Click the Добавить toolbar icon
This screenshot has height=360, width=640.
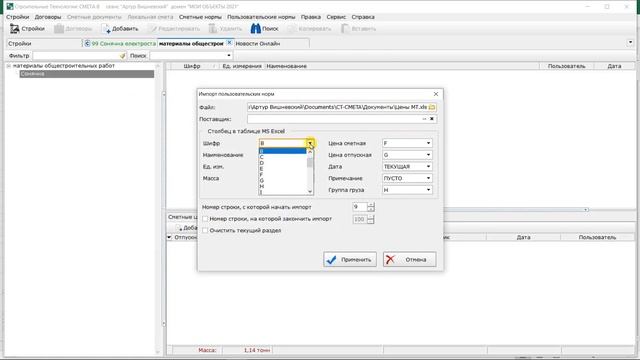[106, 29]
